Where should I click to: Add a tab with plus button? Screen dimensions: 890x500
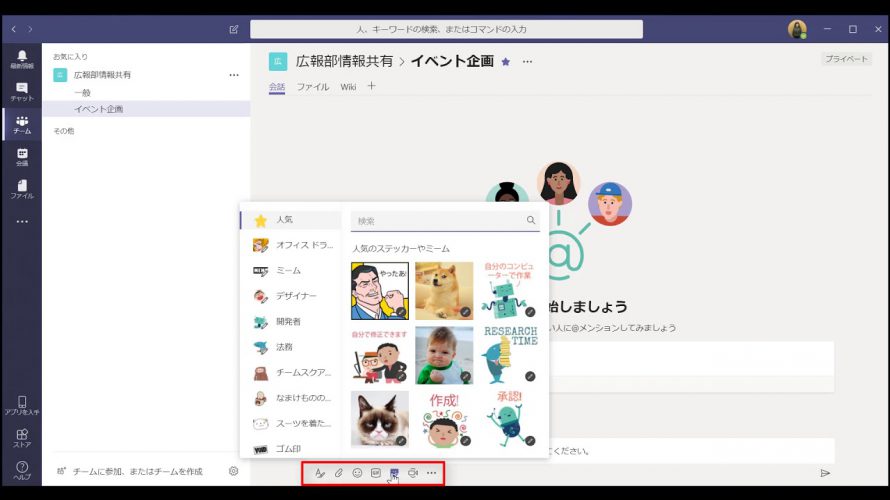(x=371, y=86)
